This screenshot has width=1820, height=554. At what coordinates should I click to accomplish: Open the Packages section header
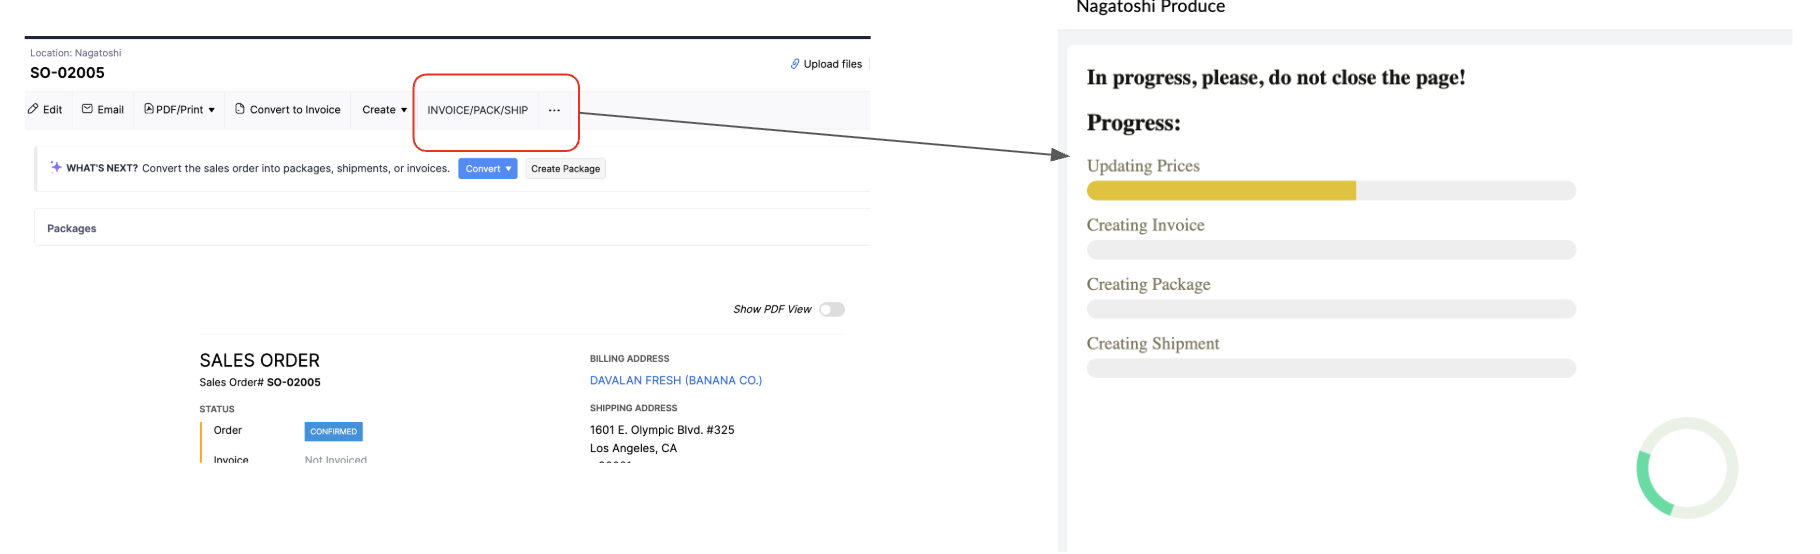[72, 228]
